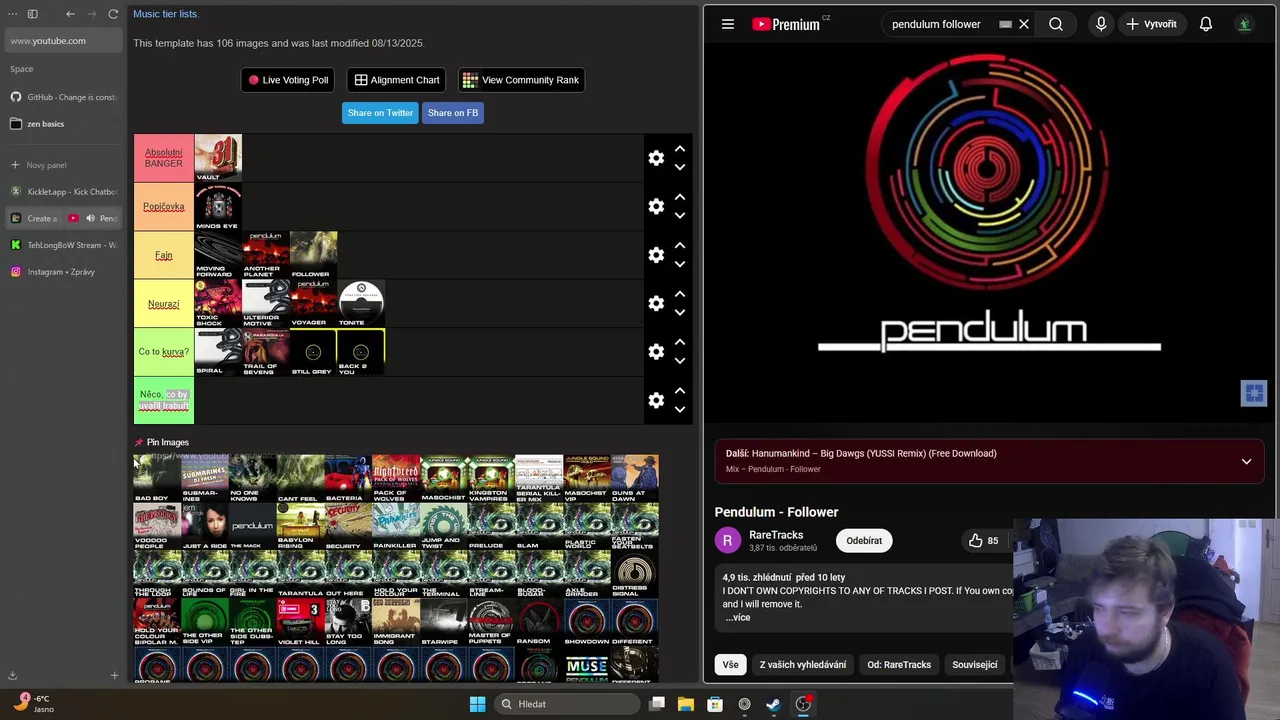Open the zen basics folder
Viewport: 1280px width, 720px height.
[x=63, y=124]
